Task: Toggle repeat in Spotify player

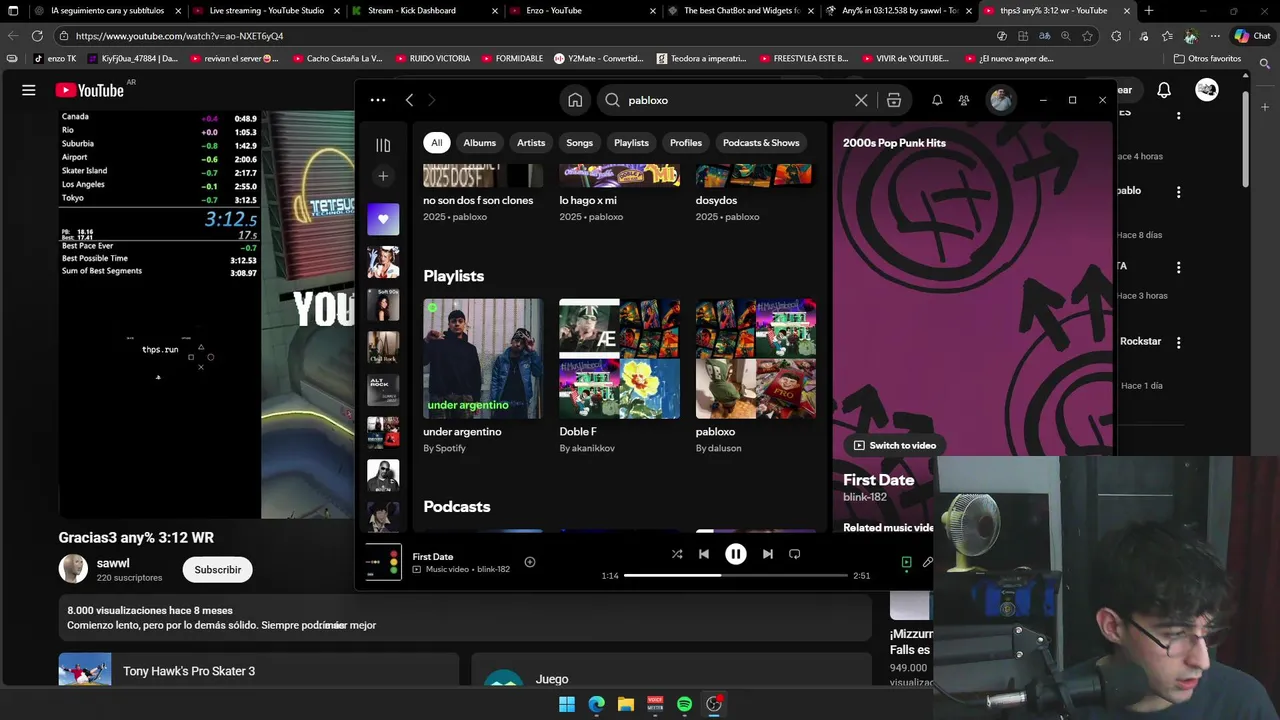Action: [x=795, y=554]
